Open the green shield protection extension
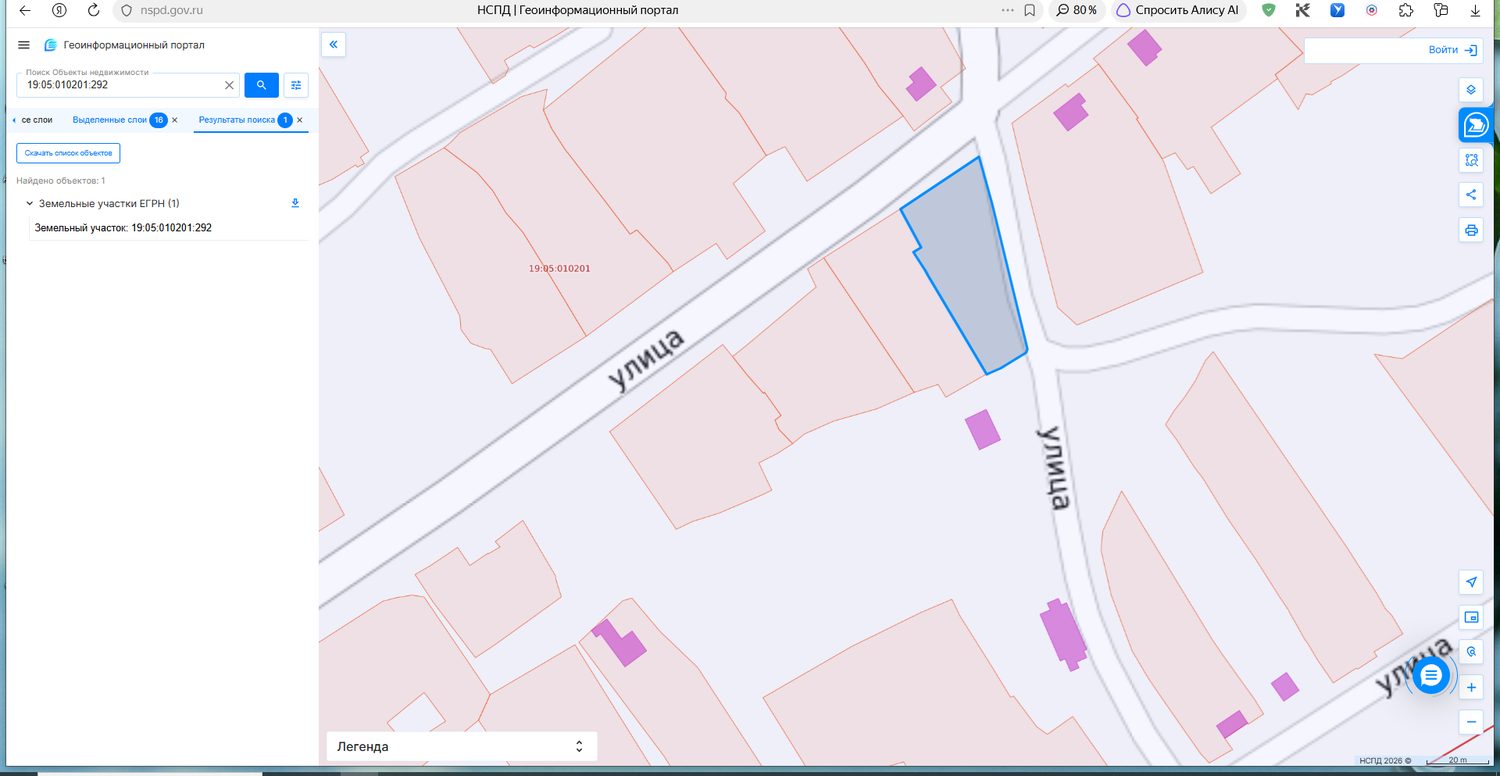Viewport: 1500px width, 776px height. [1269, 10]
